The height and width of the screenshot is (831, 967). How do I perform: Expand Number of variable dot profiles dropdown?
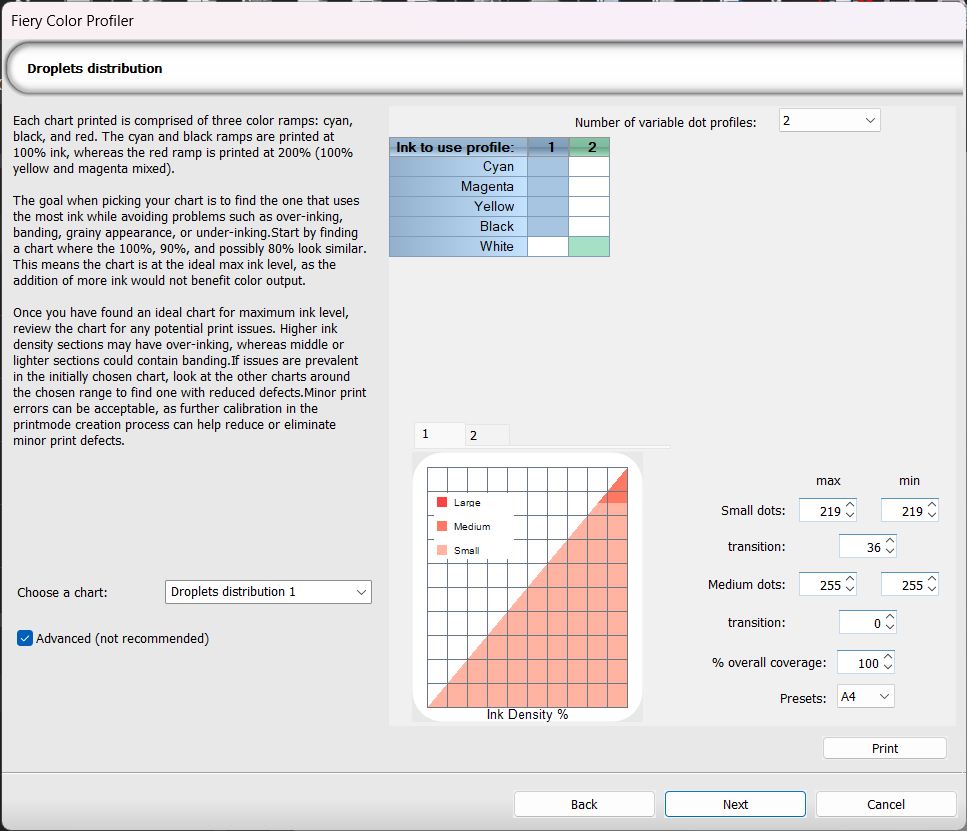pos(829,120)
